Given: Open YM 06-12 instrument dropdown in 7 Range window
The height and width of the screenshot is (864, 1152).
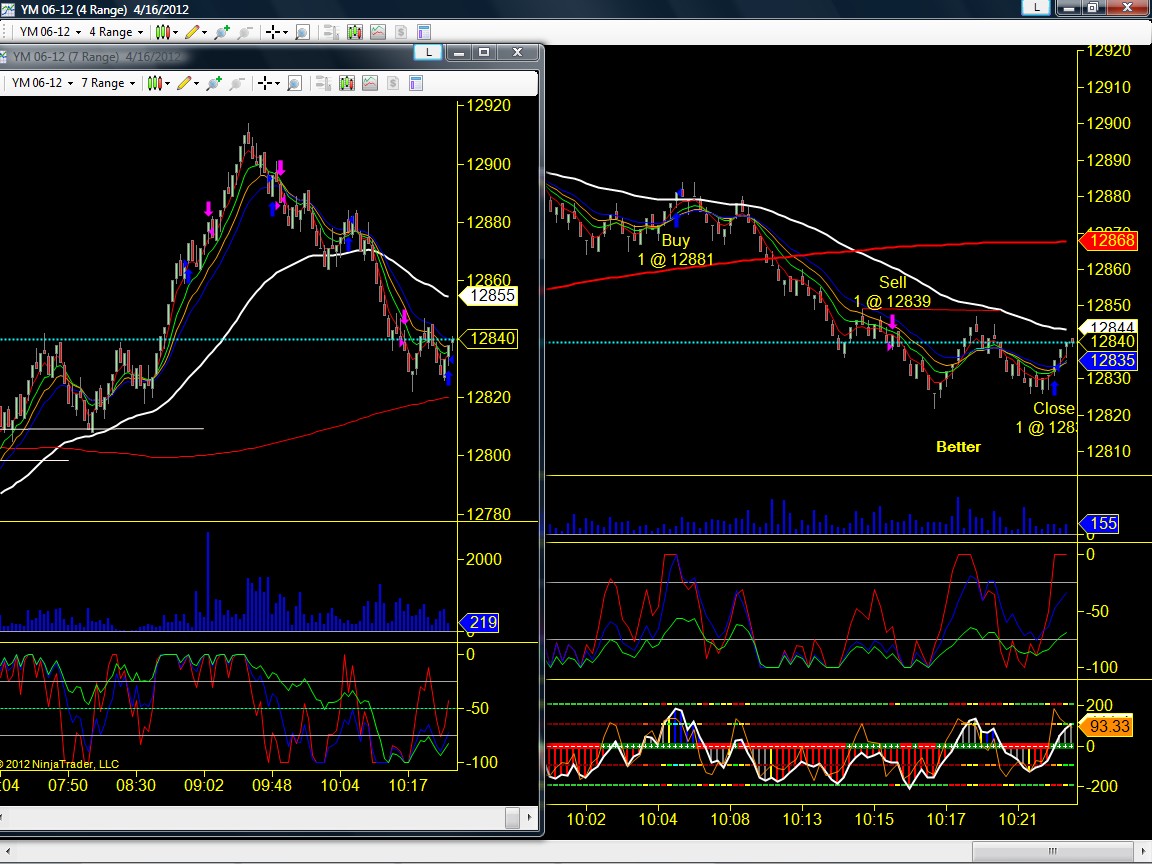Looking at the screenshot, I should point(42,83).
